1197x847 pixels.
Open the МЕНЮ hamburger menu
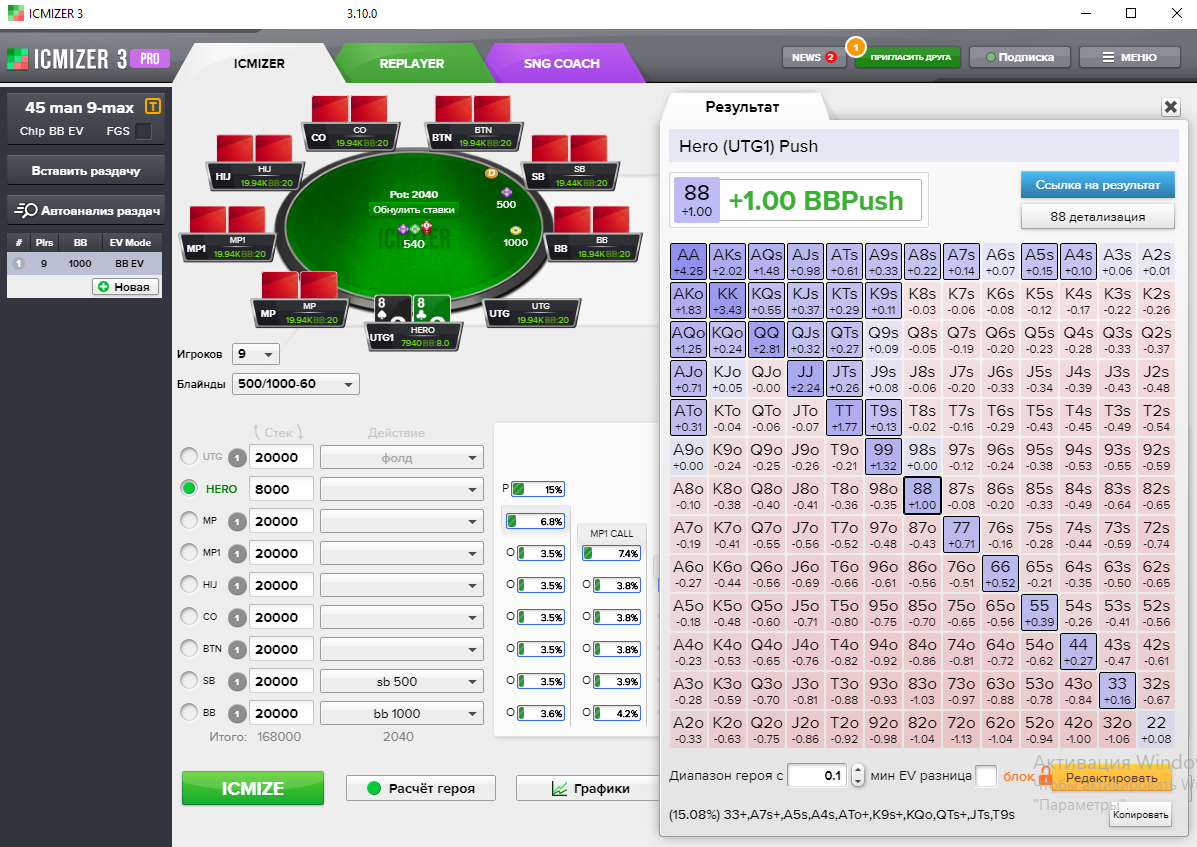[x=1129, y=57]
